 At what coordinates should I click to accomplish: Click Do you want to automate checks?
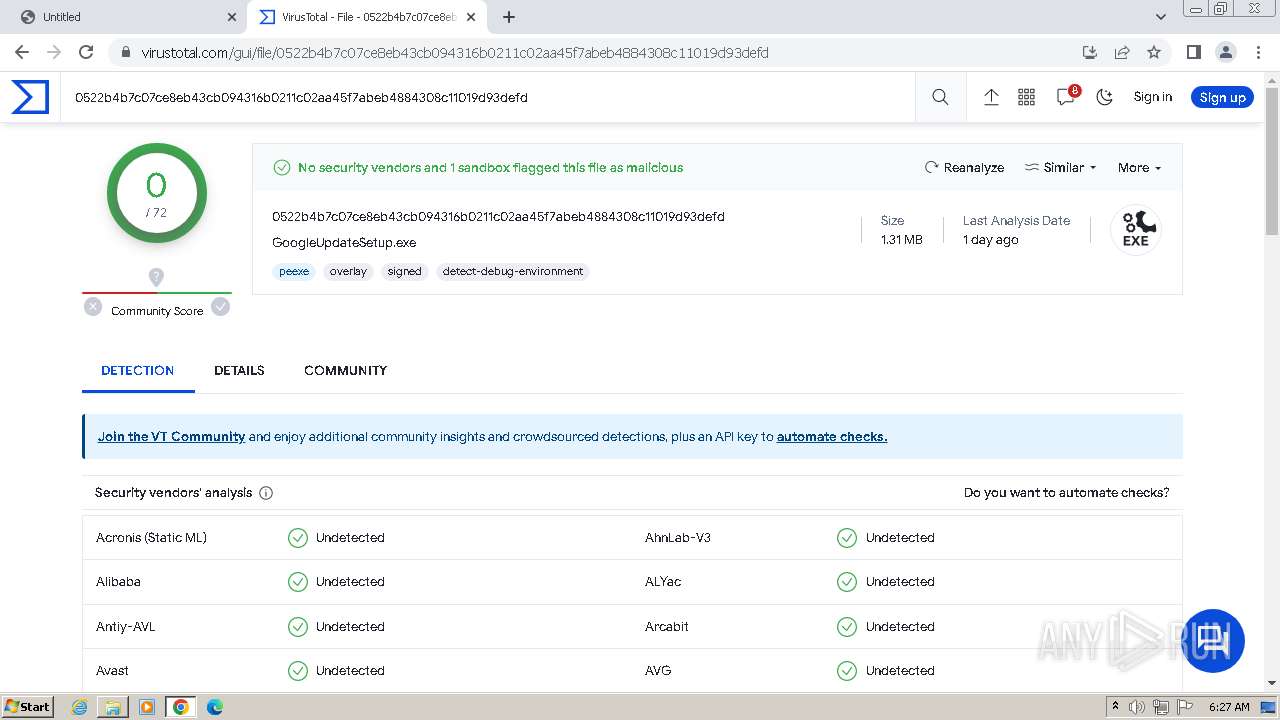coord(1066,493)
